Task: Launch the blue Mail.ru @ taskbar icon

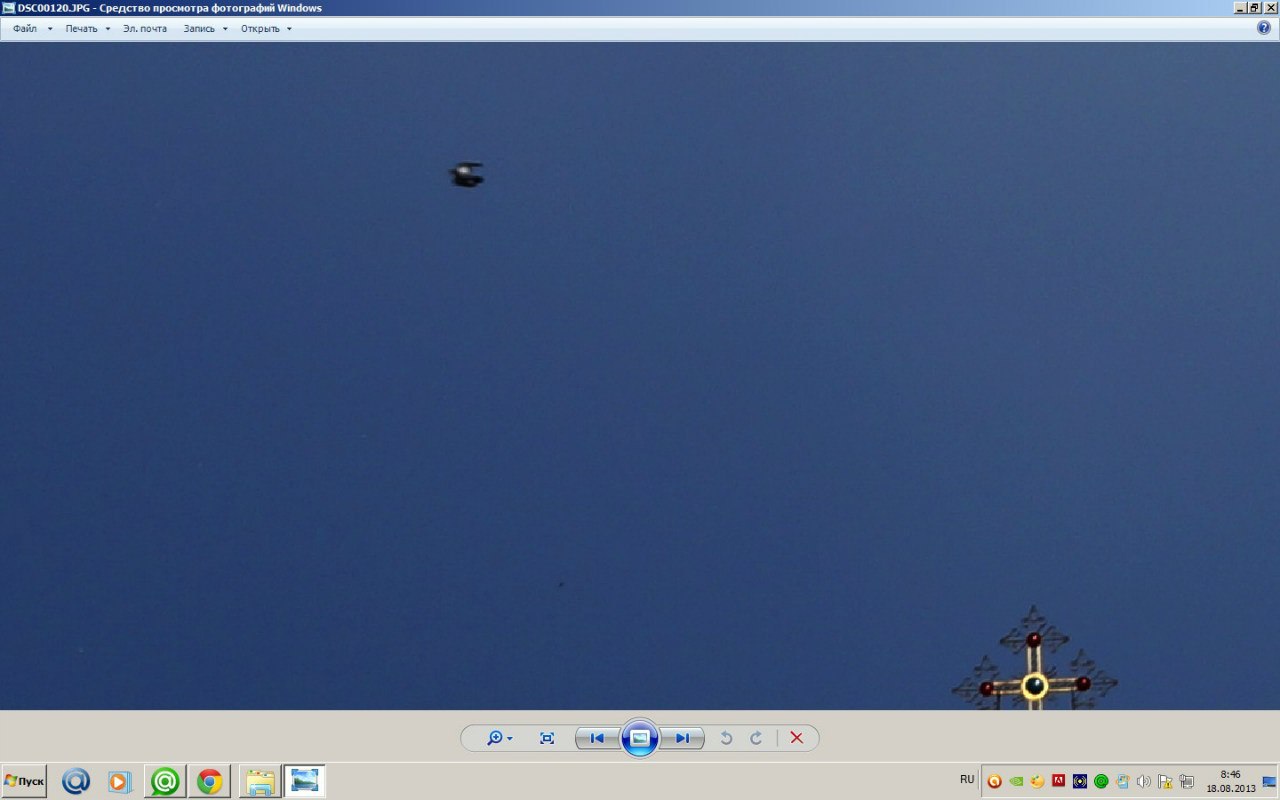Action: [x=76, y=781]
